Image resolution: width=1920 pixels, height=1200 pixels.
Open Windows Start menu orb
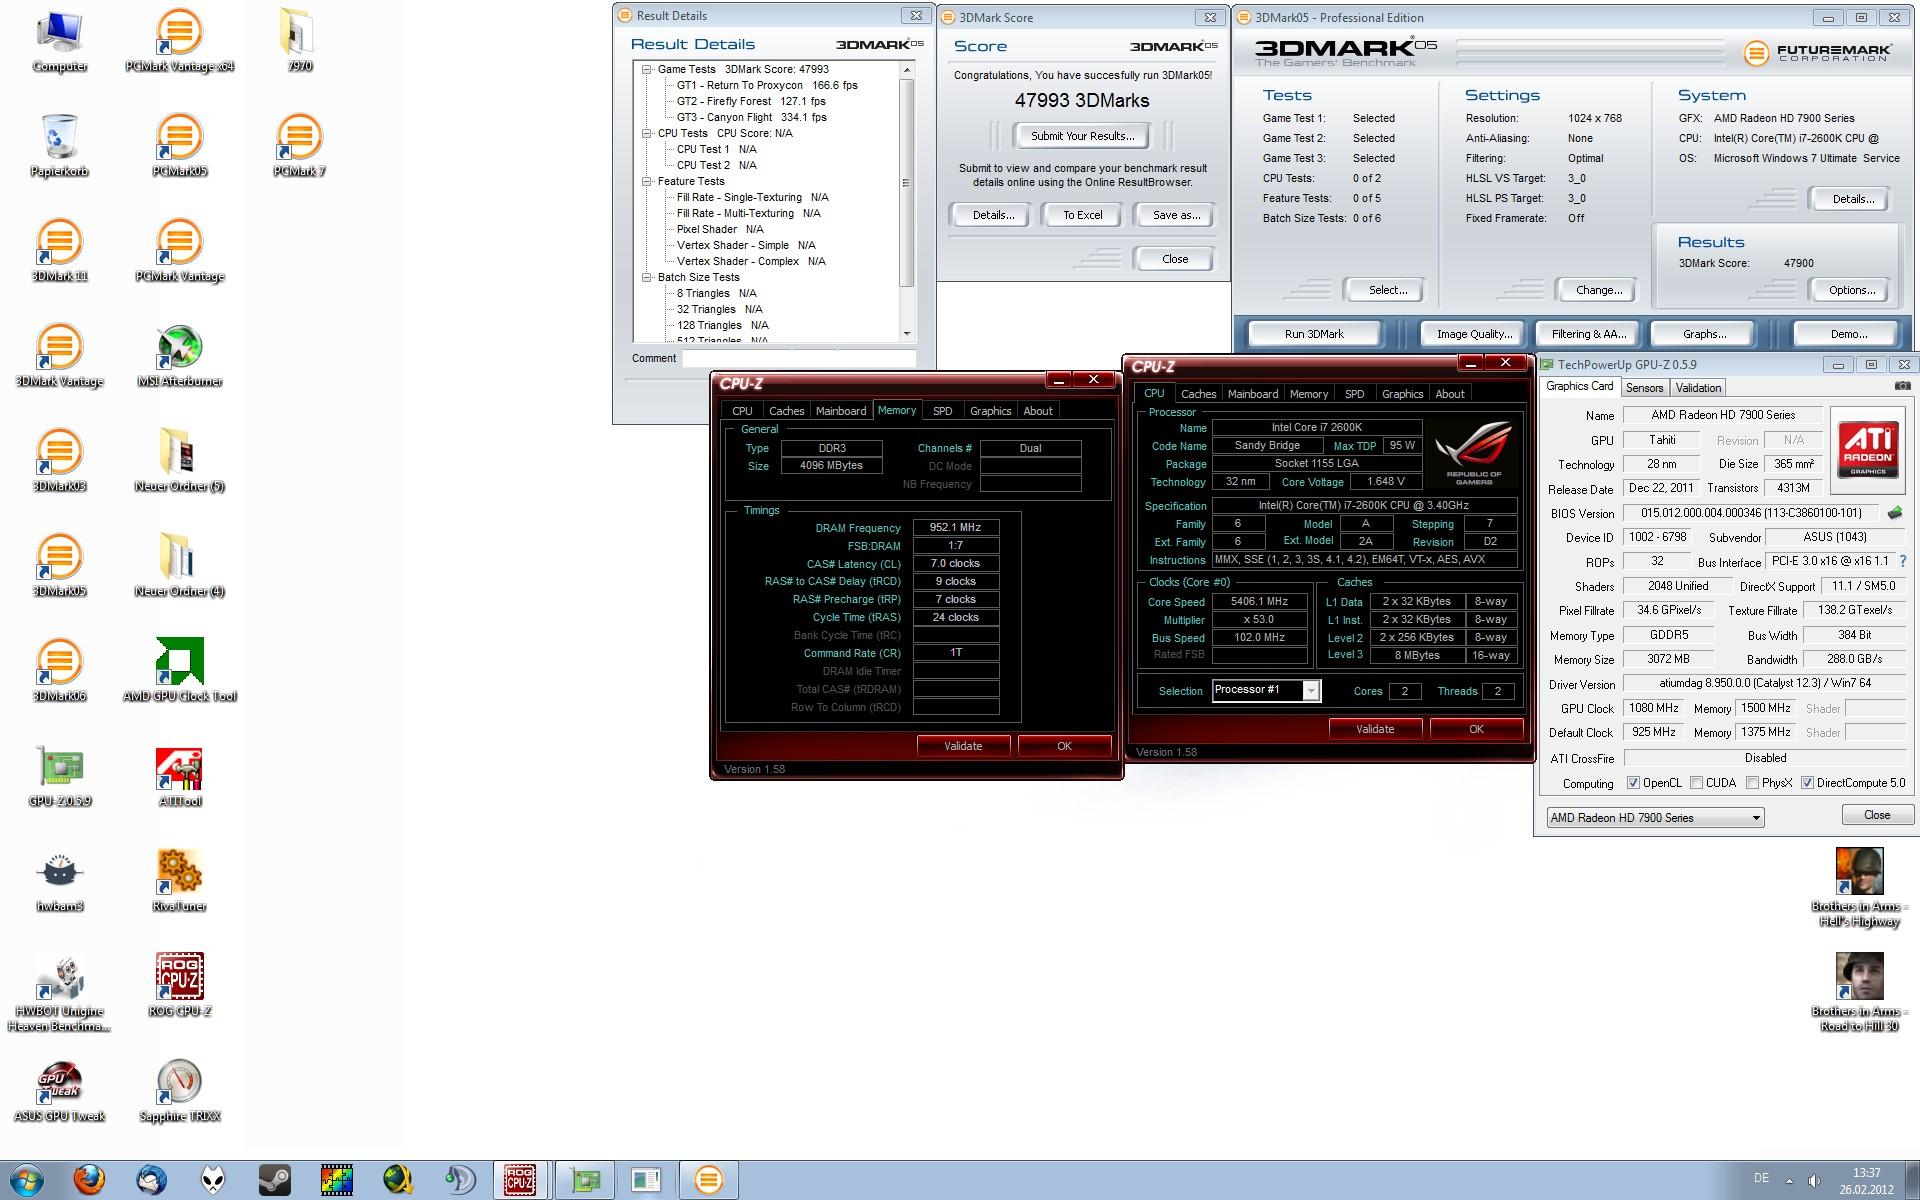27,1180
